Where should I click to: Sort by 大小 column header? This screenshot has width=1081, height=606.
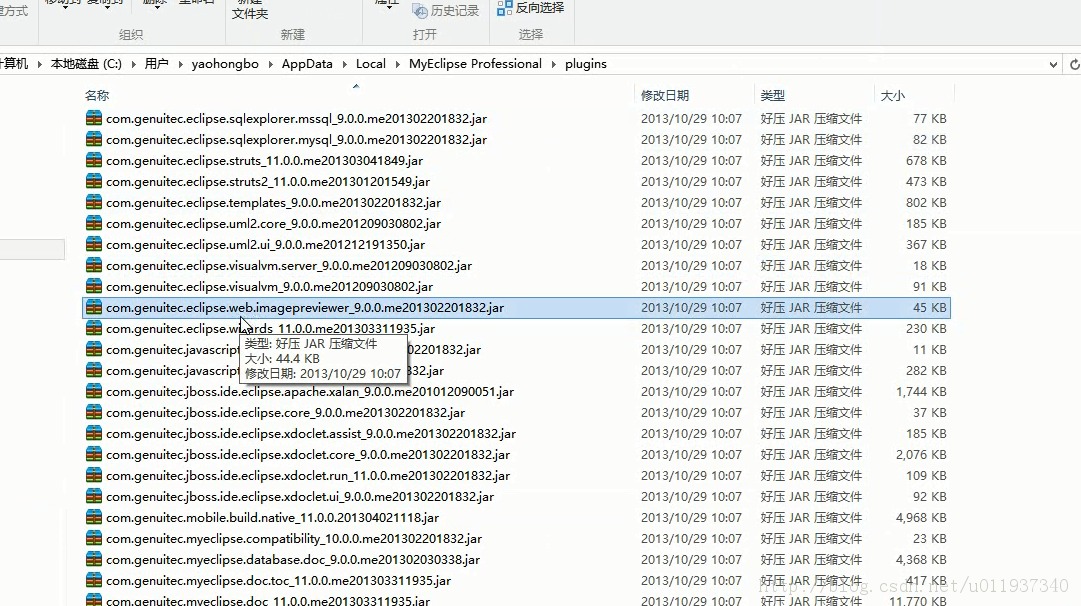click(x=893, y=95)
